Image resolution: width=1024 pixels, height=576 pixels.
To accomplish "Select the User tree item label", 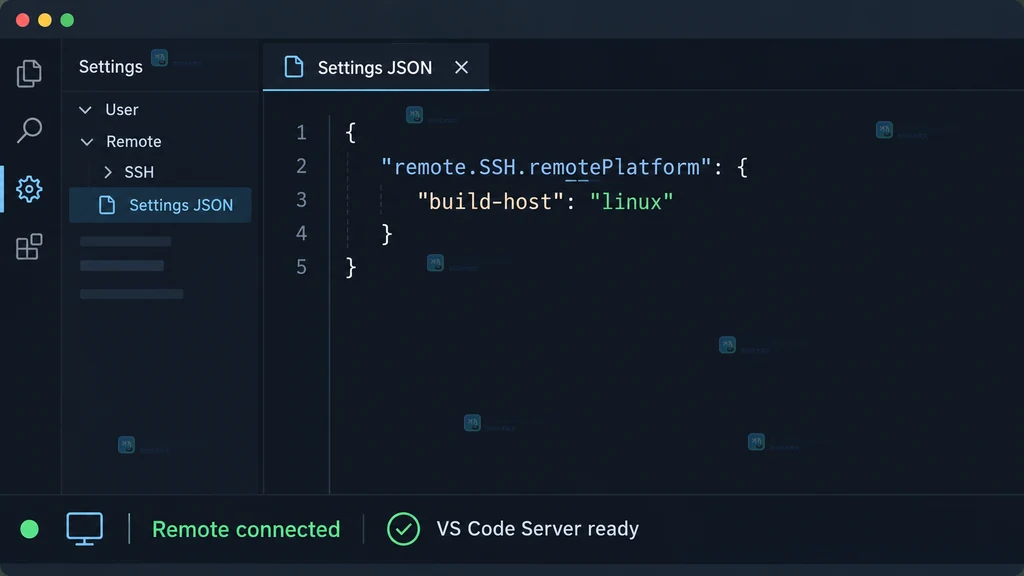I will (122, 110).
